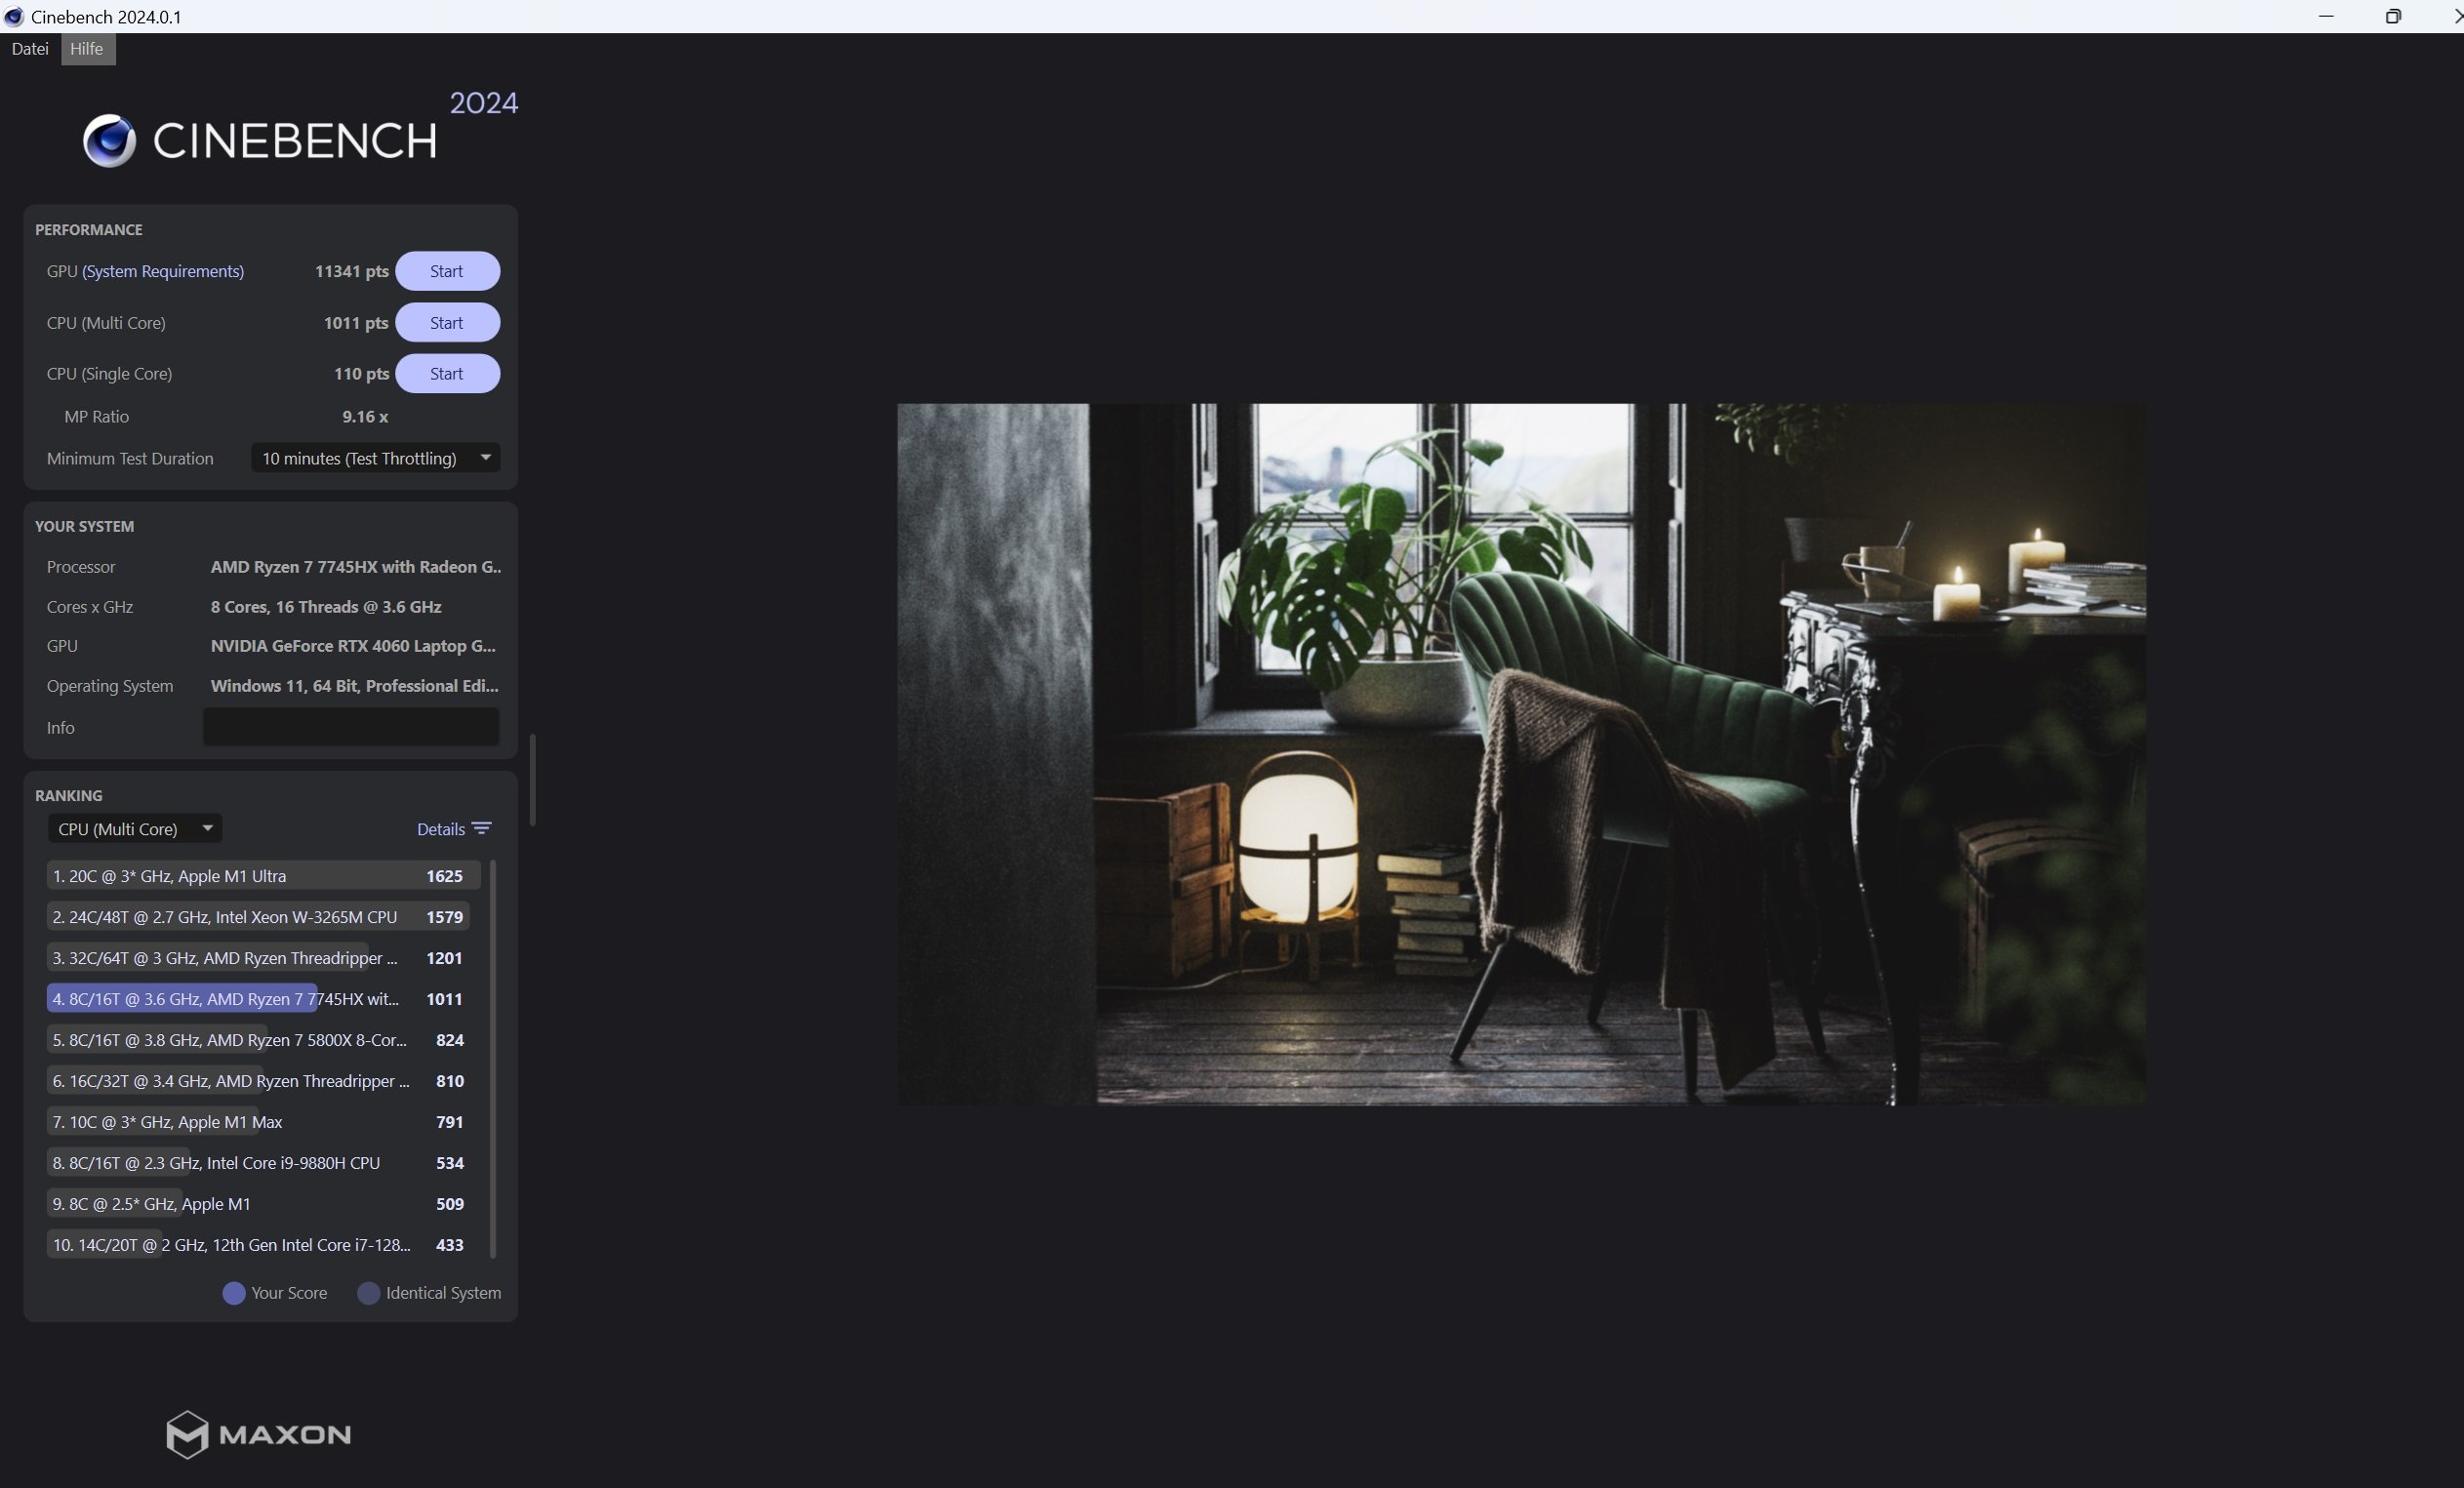The image size is (2464, 1488).
Task: Open the Hilfe menu
Action: tap(87, 49)
